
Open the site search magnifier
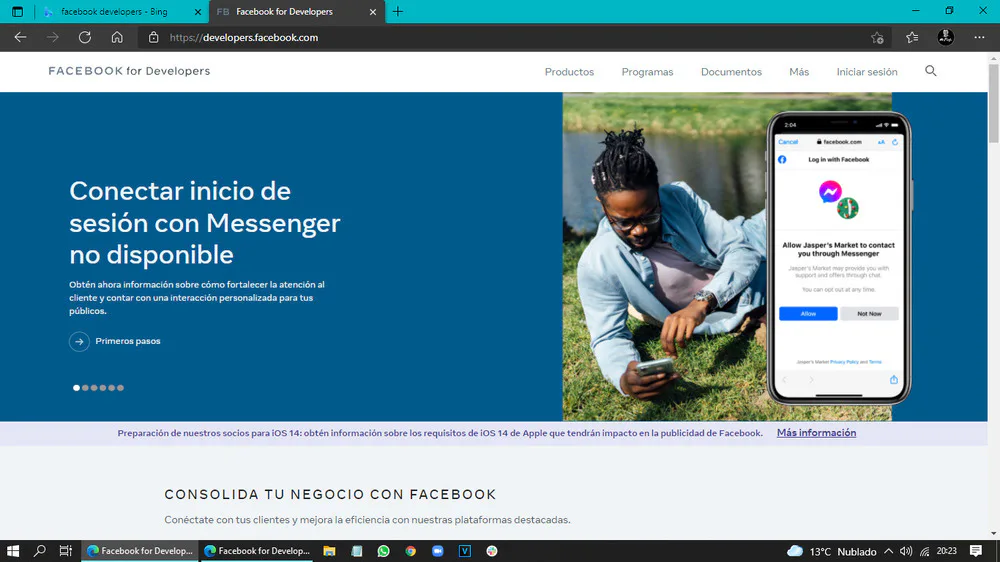point(930,71)
